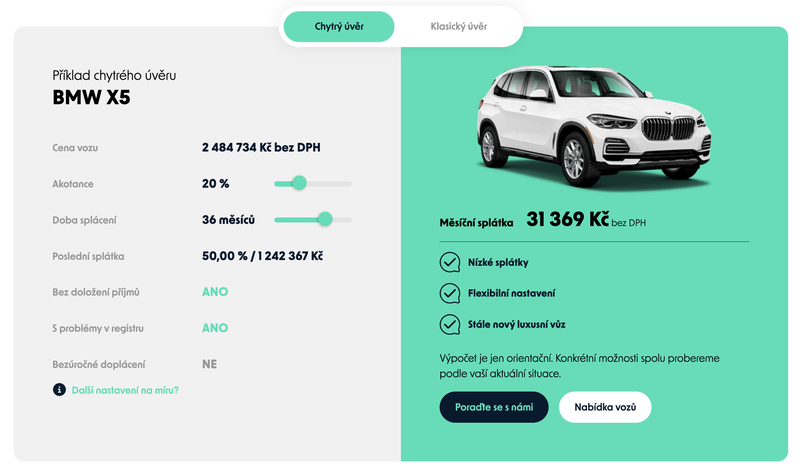Image resolution: width=800 pixels, height=470 pixels.
Task: Click checkmark icon by Stále nový luxusní vůz
Action: 449,325
